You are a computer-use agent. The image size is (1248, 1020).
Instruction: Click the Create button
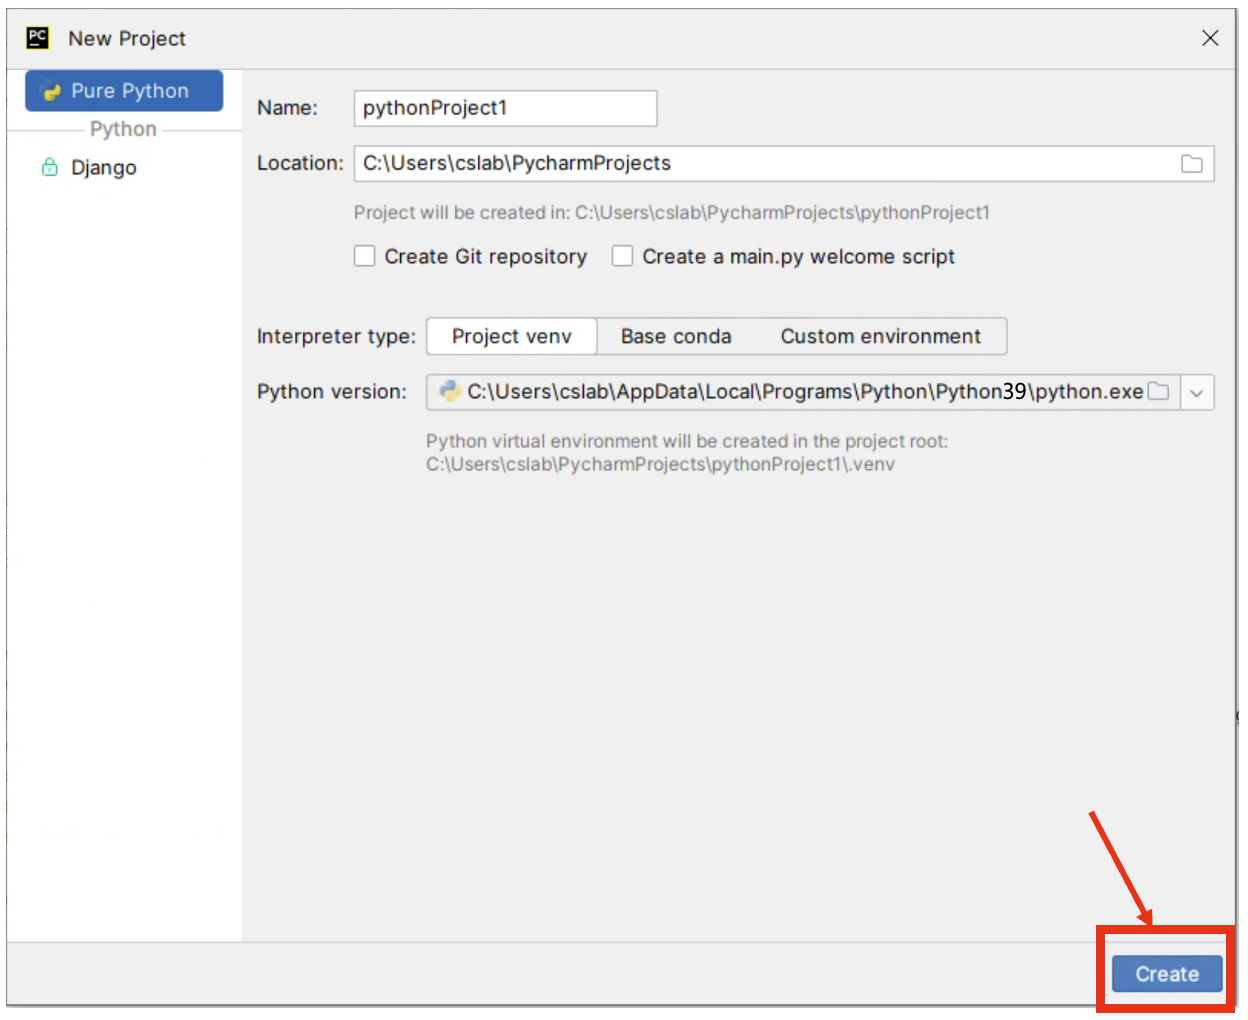tap(1167, 974)
